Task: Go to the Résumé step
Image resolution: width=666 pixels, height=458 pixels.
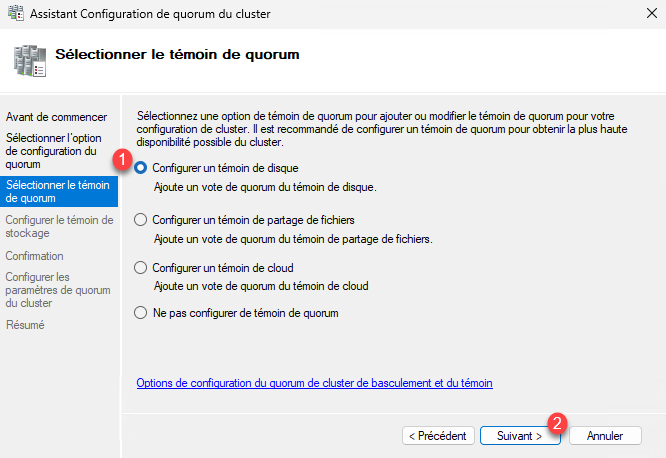Action: (x=25, y=325)
